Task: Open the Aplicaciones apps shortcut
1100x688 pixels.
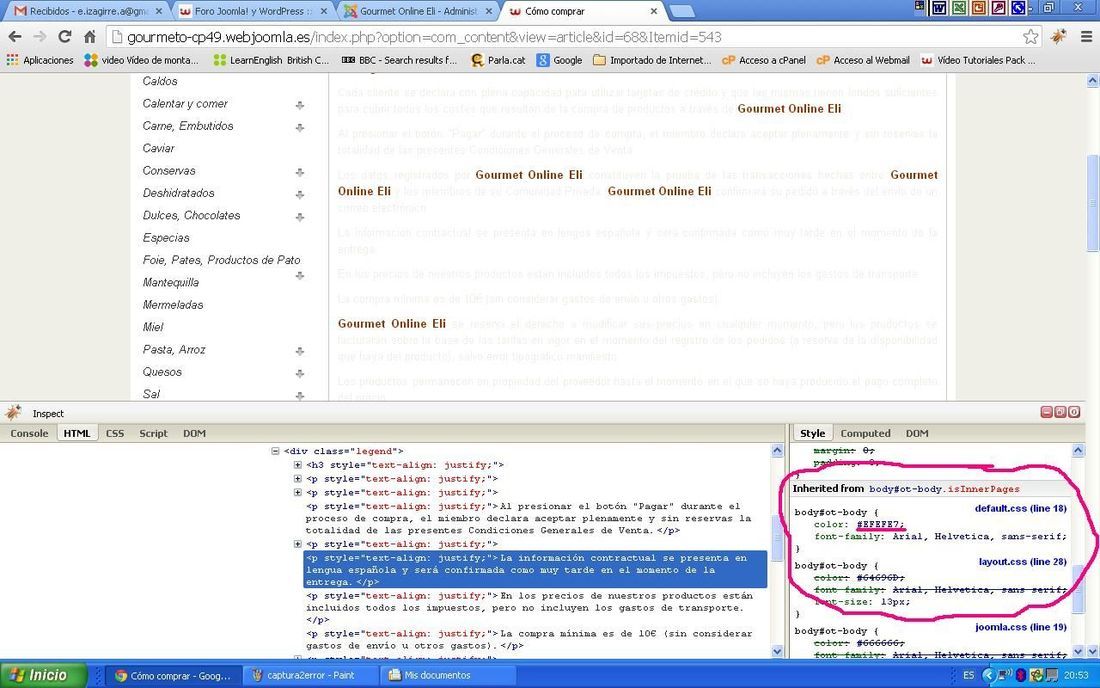Action: [x=40, y=60]
